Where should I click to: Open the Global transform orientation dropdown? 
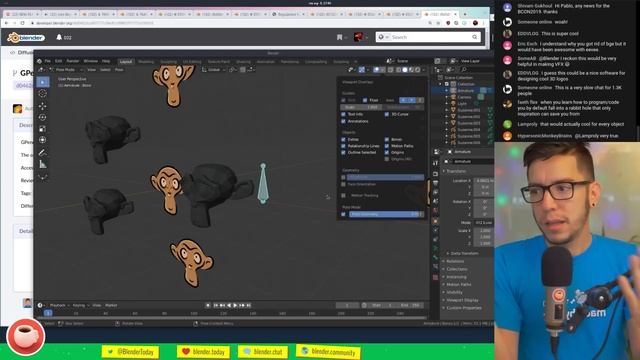coord(214,70)
